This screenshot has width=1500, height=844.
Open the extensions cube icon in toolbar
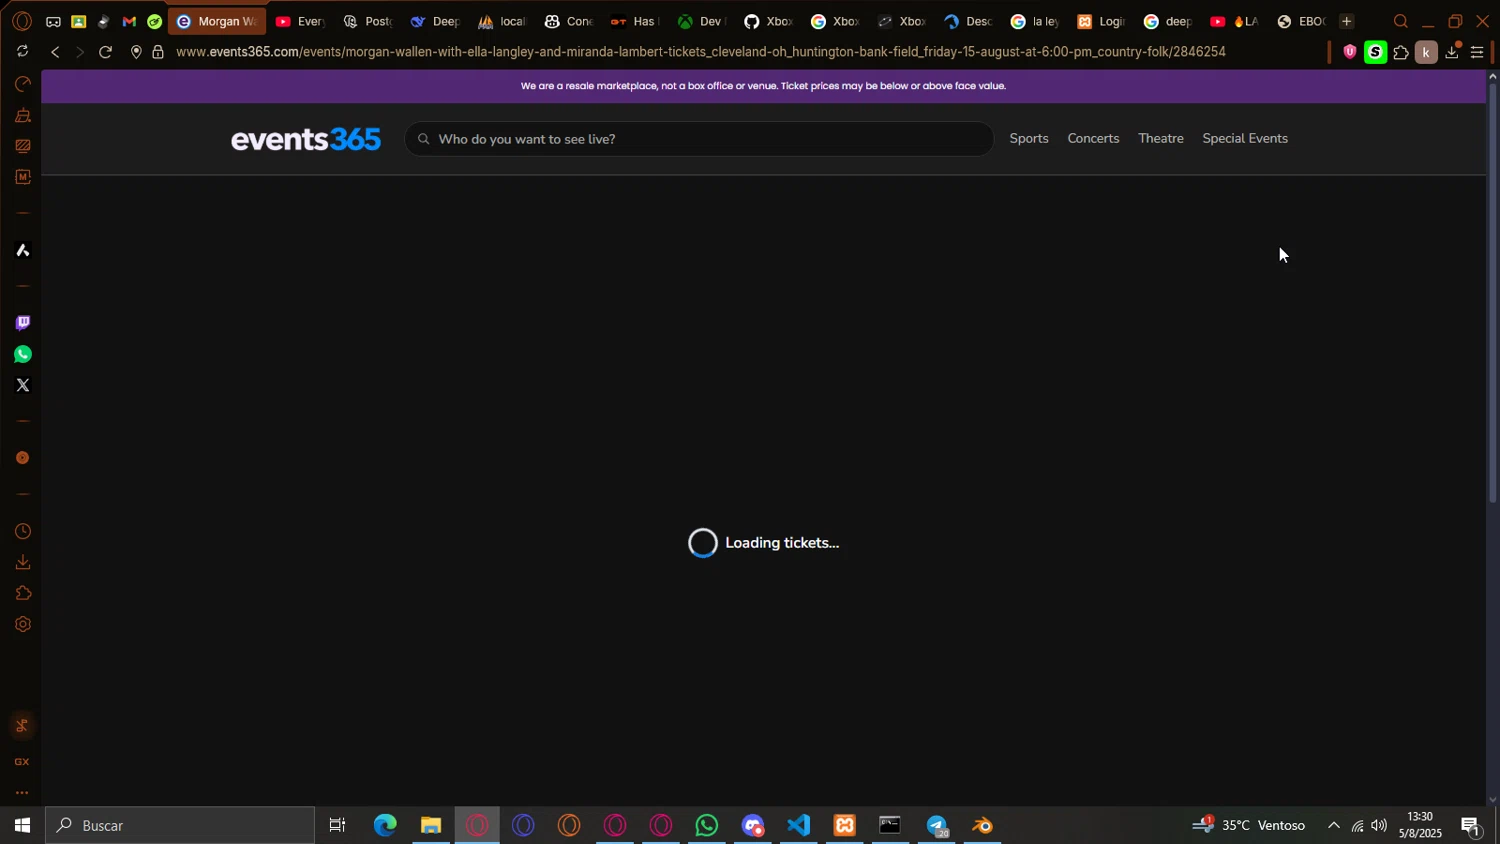1401,52
